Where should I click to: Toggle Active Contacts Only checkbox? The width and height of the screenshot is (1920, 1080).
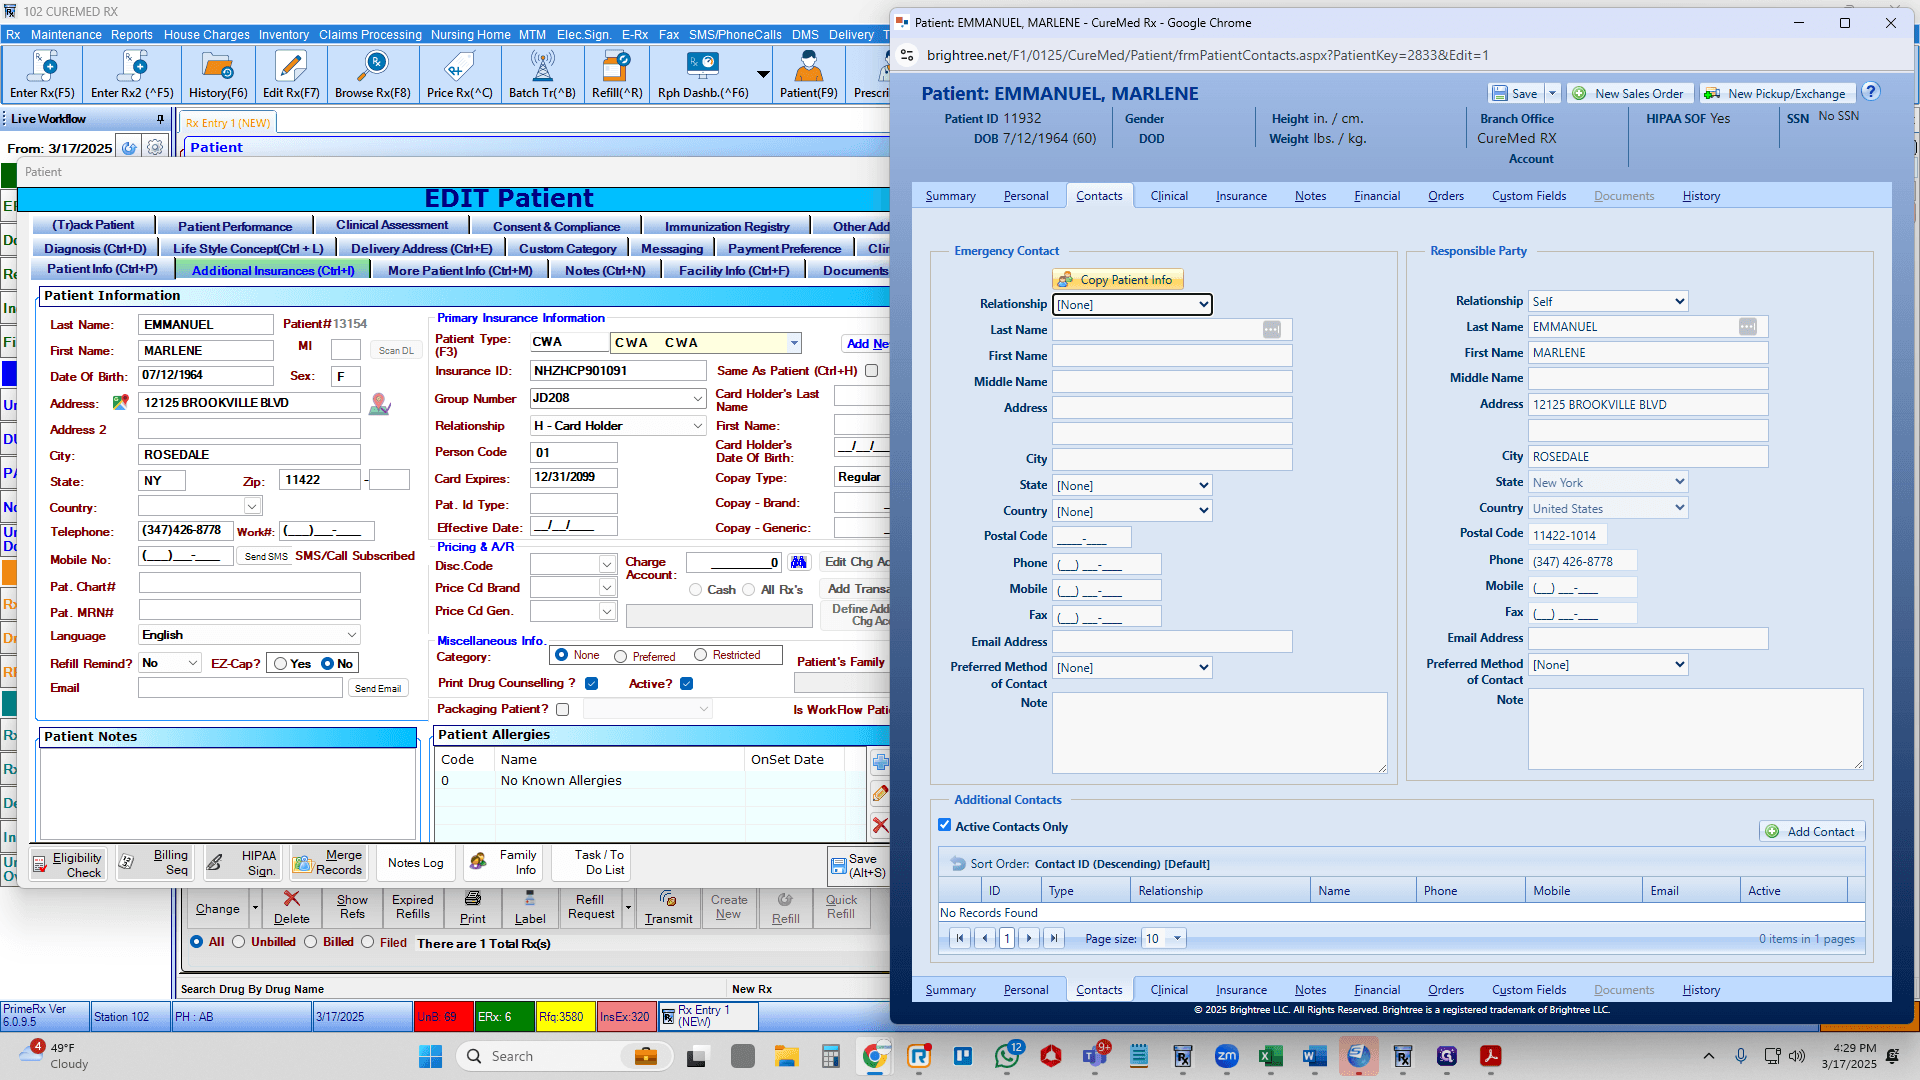[x=944, y=826]
